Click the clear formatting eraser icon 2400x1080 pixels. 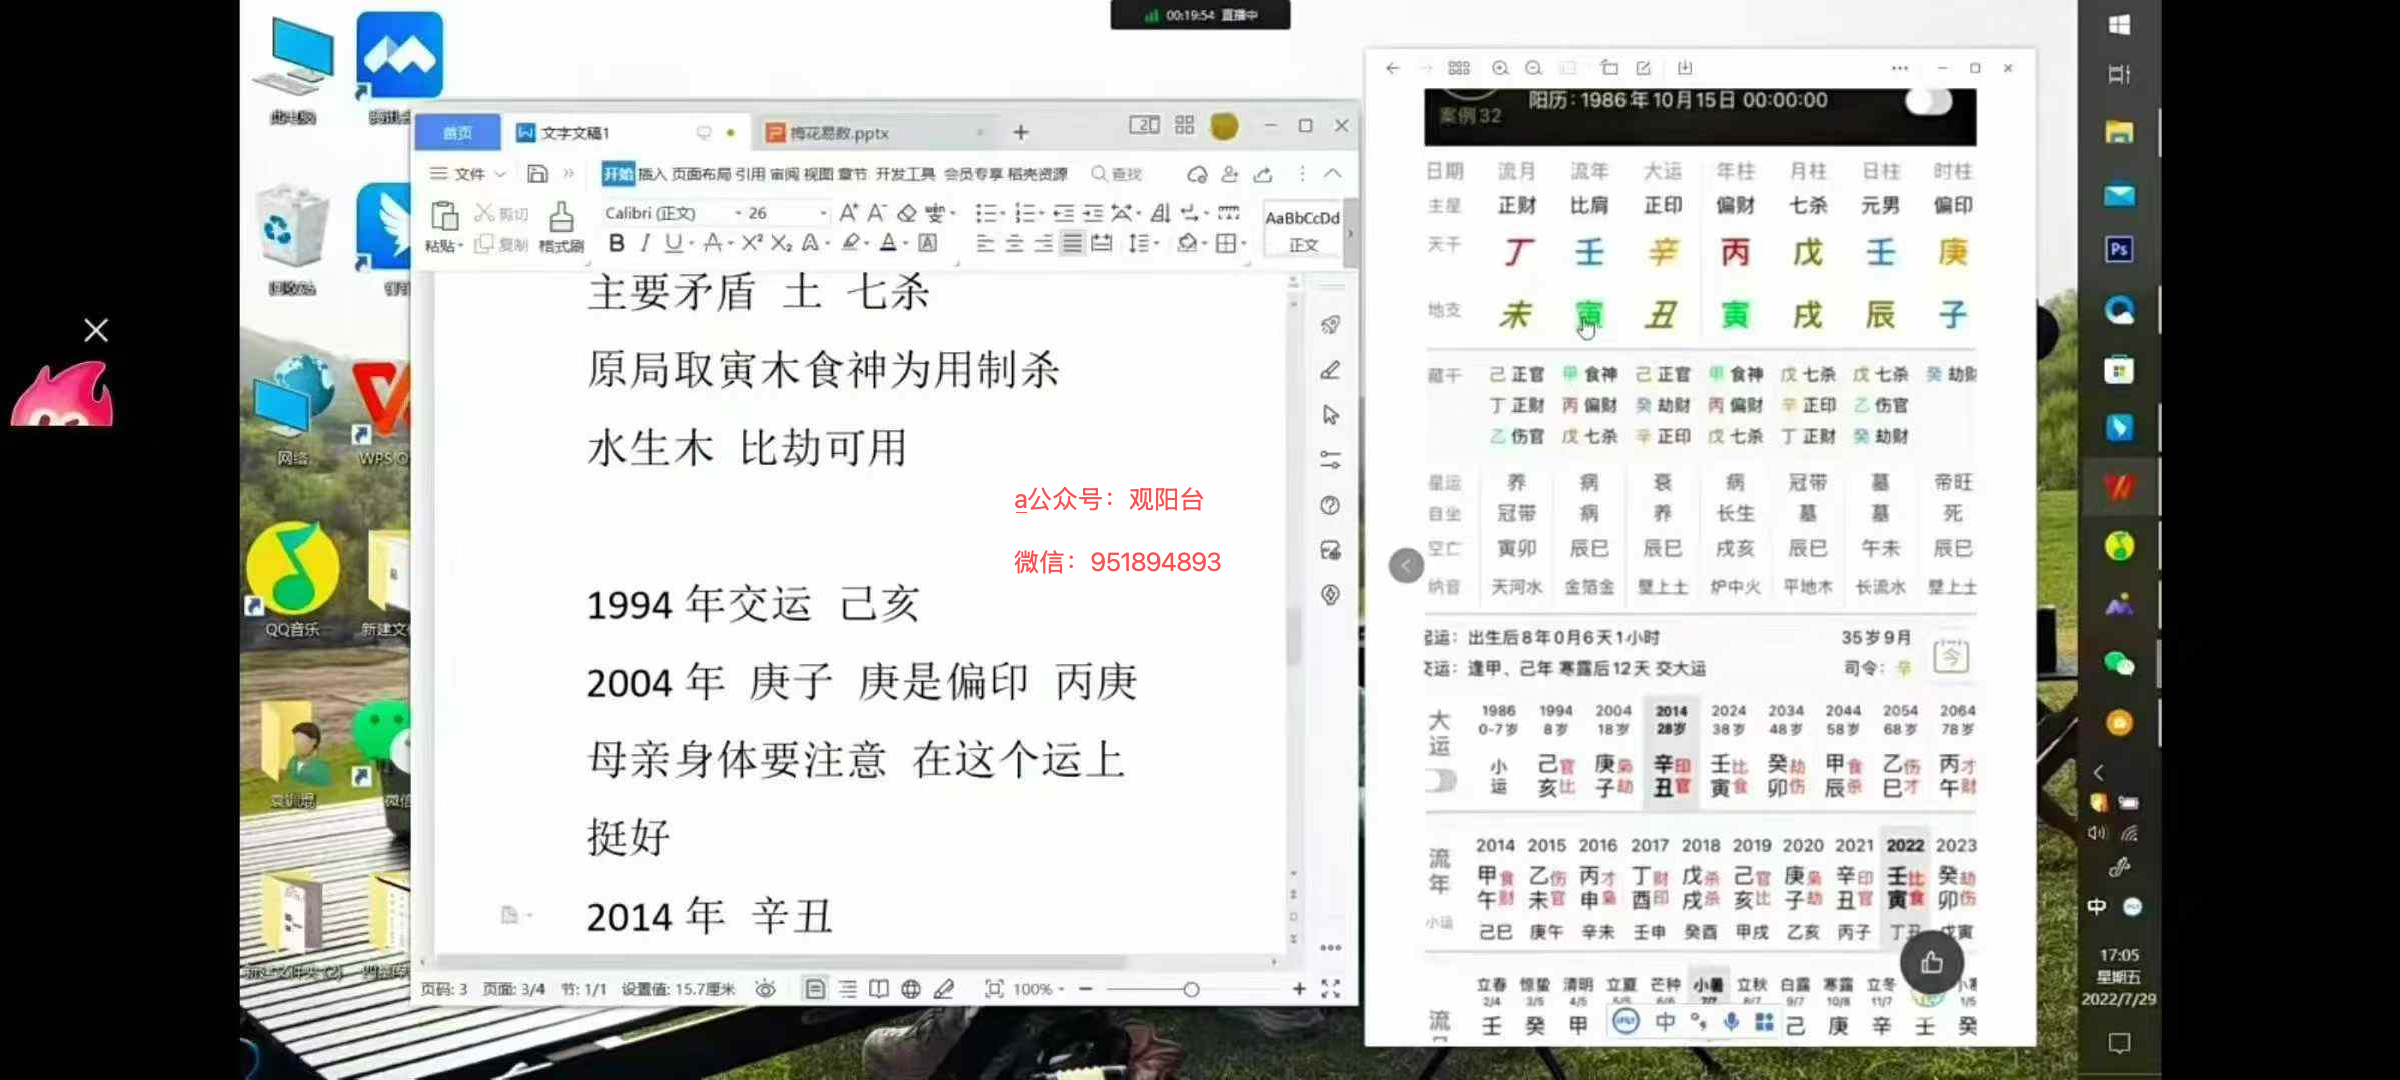[907, 213]
